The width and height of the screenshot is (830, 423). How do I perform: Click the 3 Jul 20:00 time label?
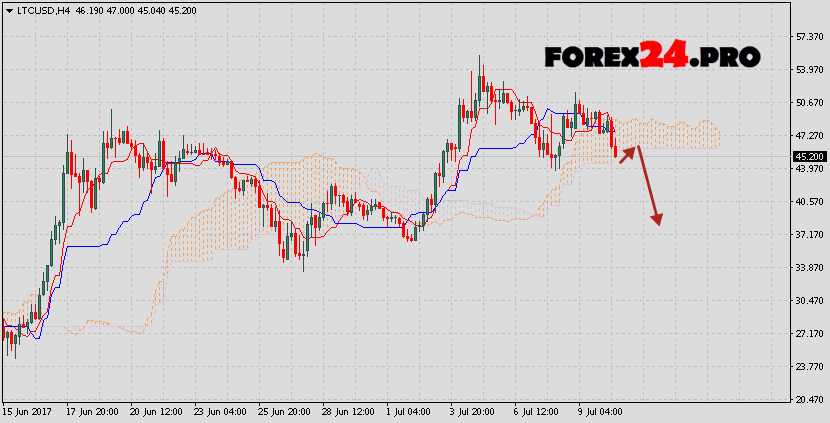tap(473, 411)
